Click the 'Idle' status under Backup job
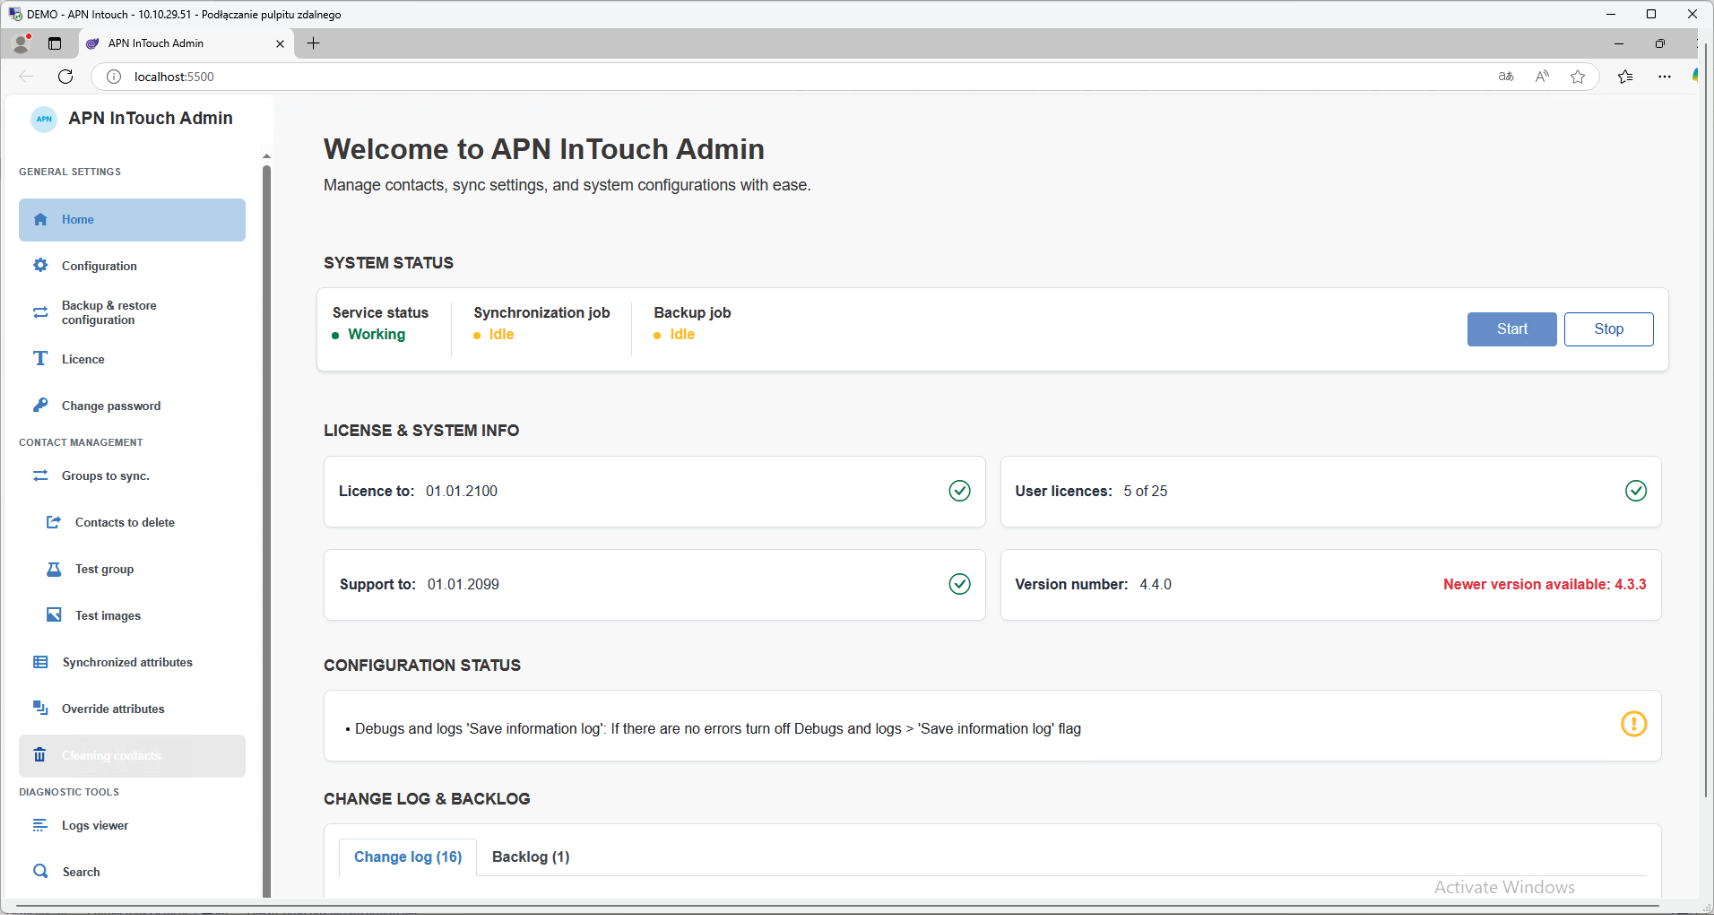This screenshot has height=915, width=1714. coord(682,334)
